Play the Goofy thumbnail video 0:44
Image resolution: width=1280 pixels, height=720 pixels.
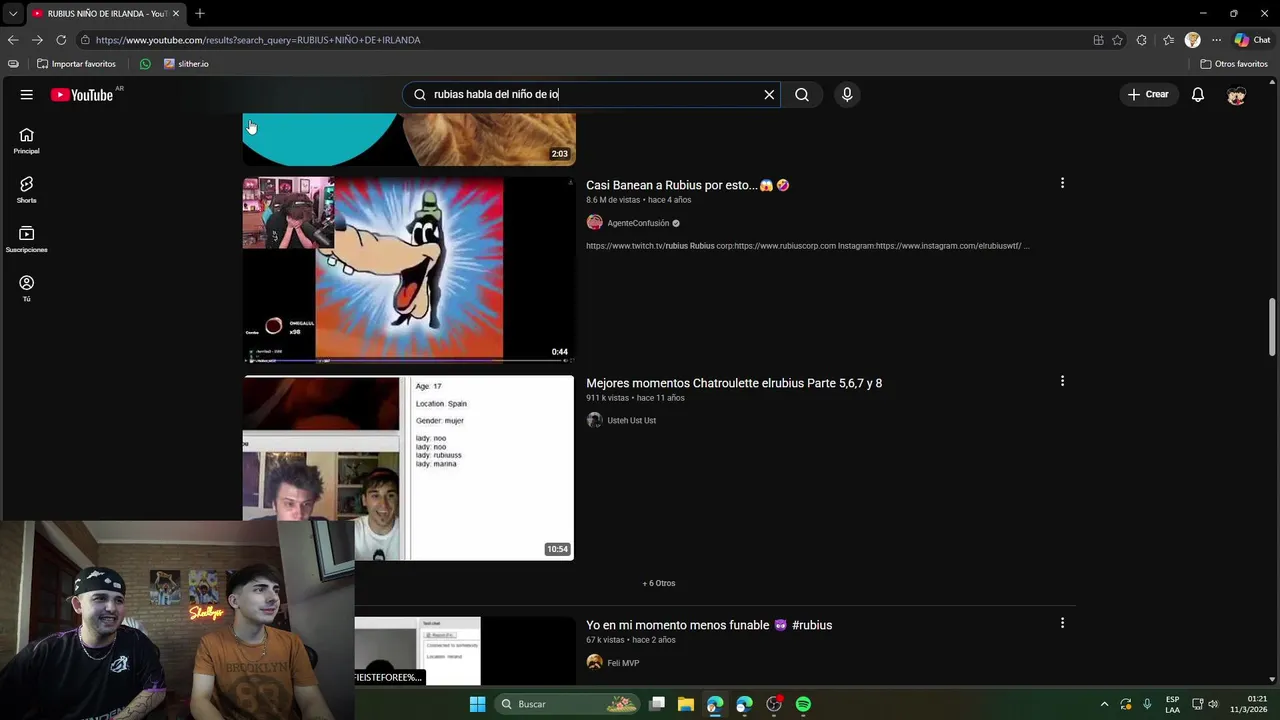tap(408, 269)
